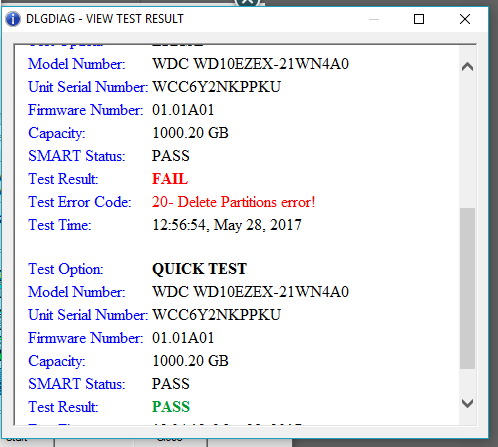The width and height of the screenshot is (498, 447).
Task: Click the blue info icon in title bar
Action: tap(13, 19)
